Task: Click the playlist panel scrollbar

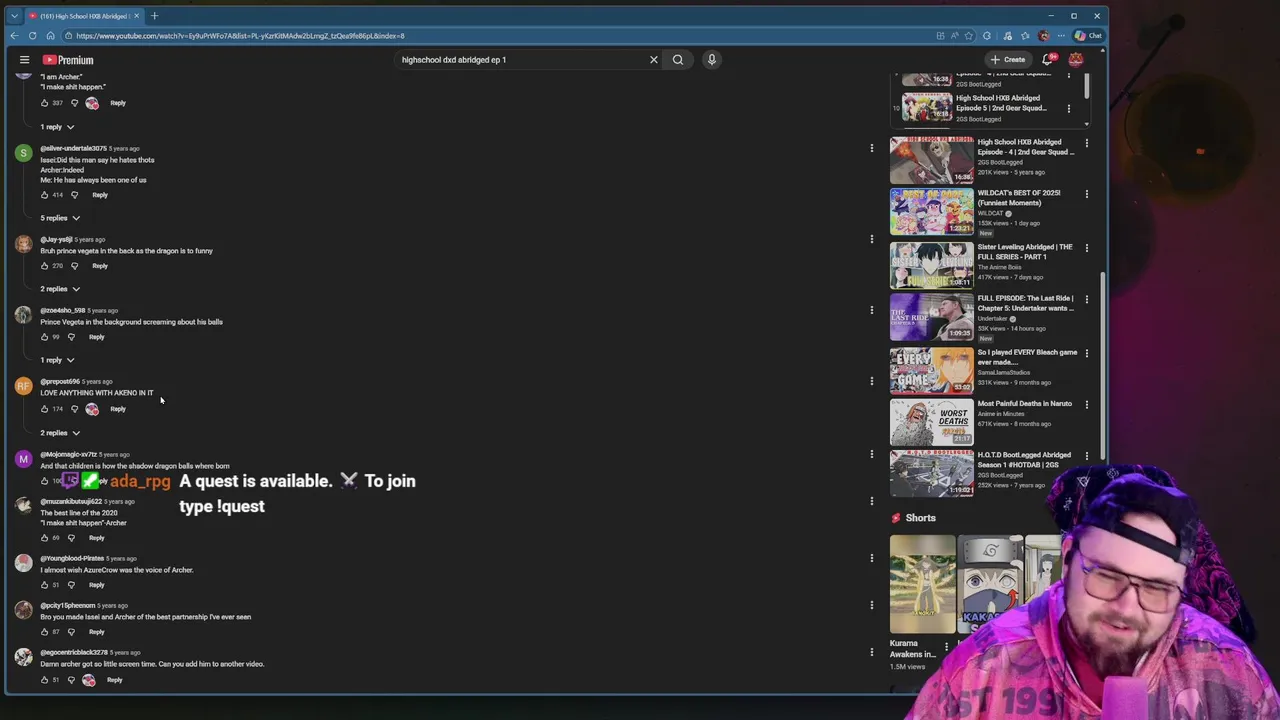Action: [x=1085, y=85]
